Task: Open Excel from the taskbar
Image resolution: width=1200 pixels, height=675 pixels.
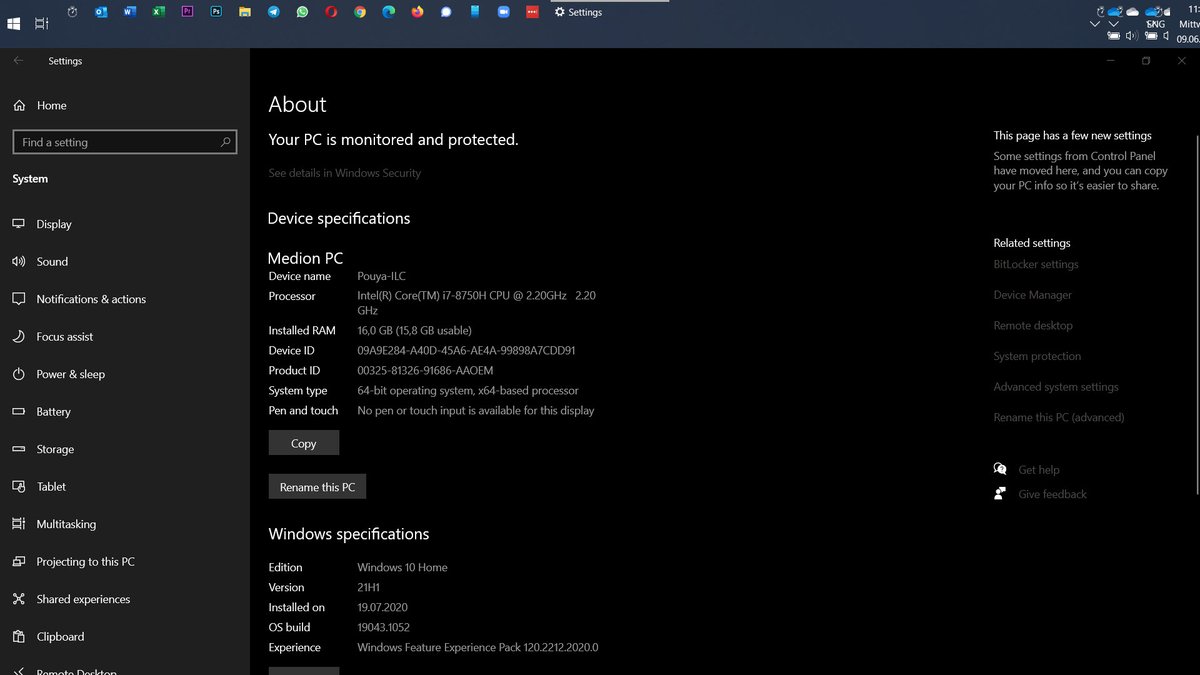Action: click(158, 12)
